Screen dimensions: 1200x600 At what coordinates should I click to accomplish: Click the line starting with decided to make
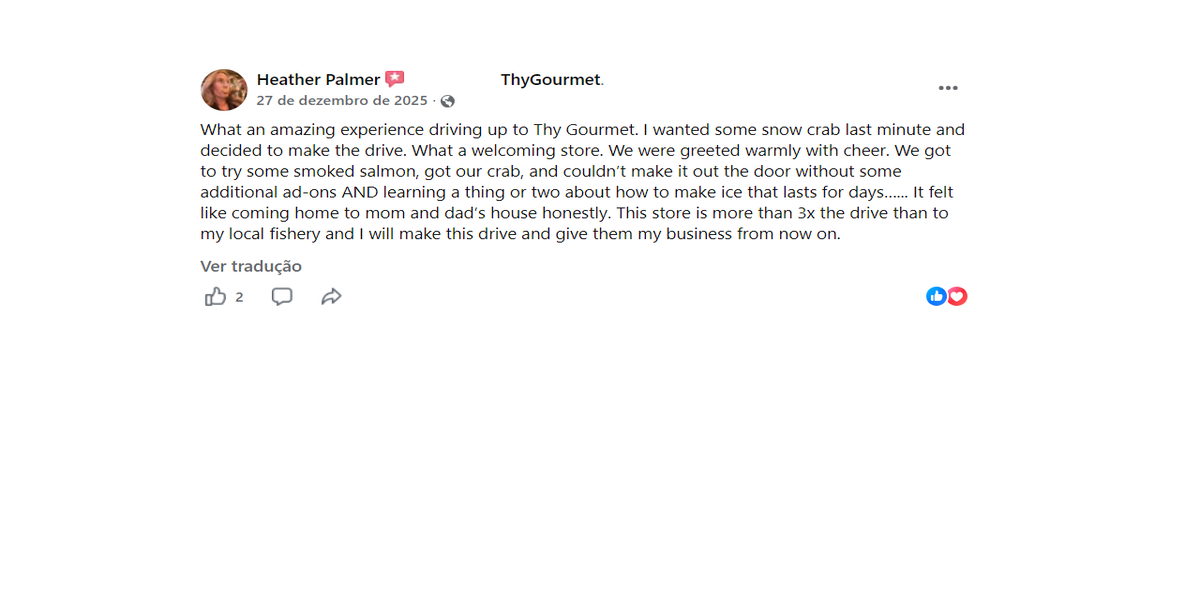pyautogui.click(x=575, y=151)
